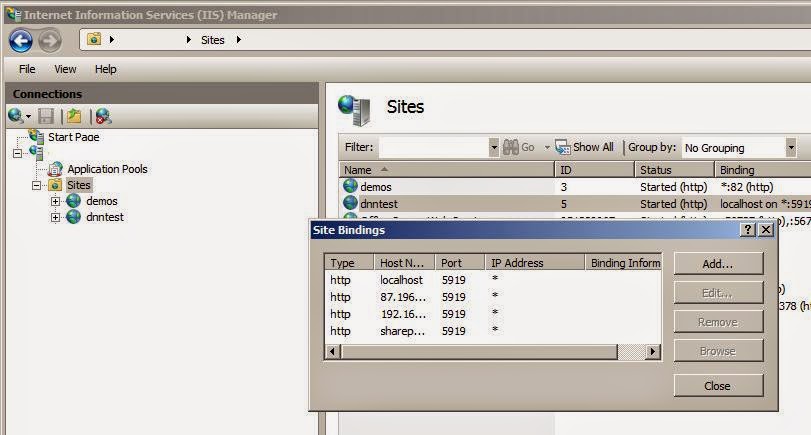Click the bindings horizontal scrollbar thumb
811x435 pixels.
click(479, 352)
